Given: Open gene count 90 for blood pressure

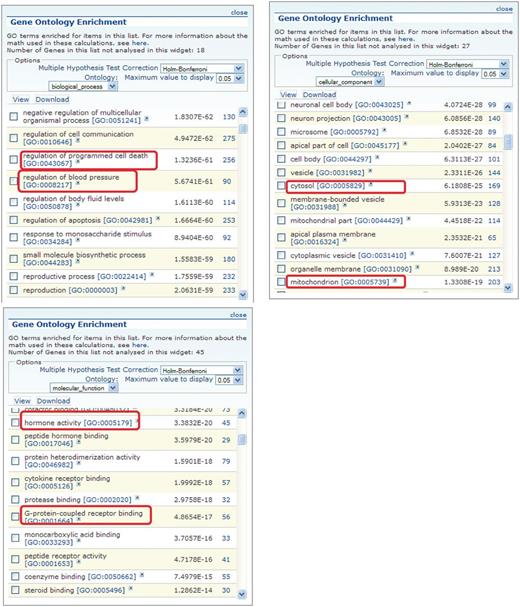Looking at the screenshot, I should point(227,181).
